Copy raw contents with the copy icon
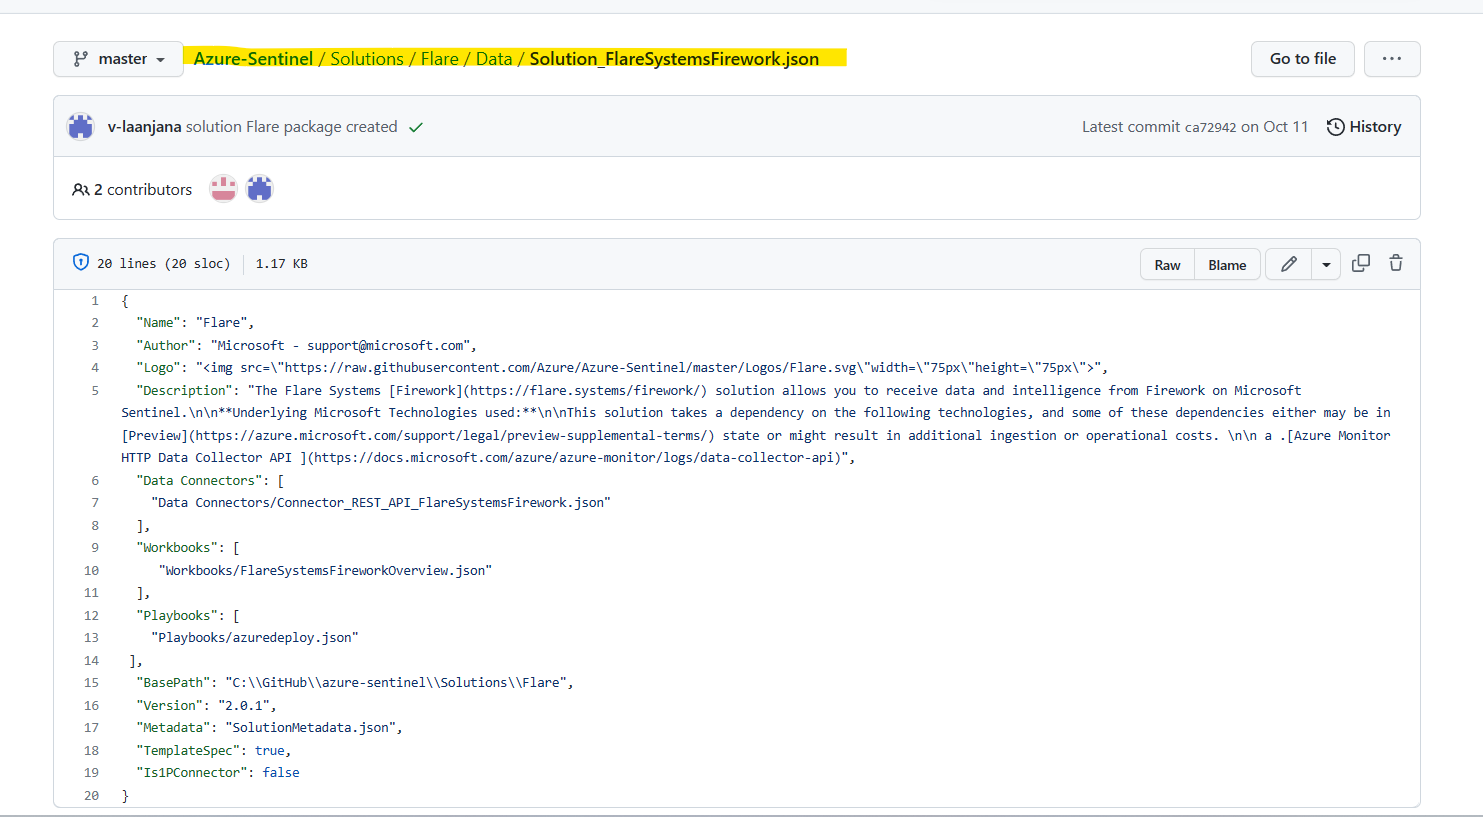1483x817 pixels. [1361, 263]
